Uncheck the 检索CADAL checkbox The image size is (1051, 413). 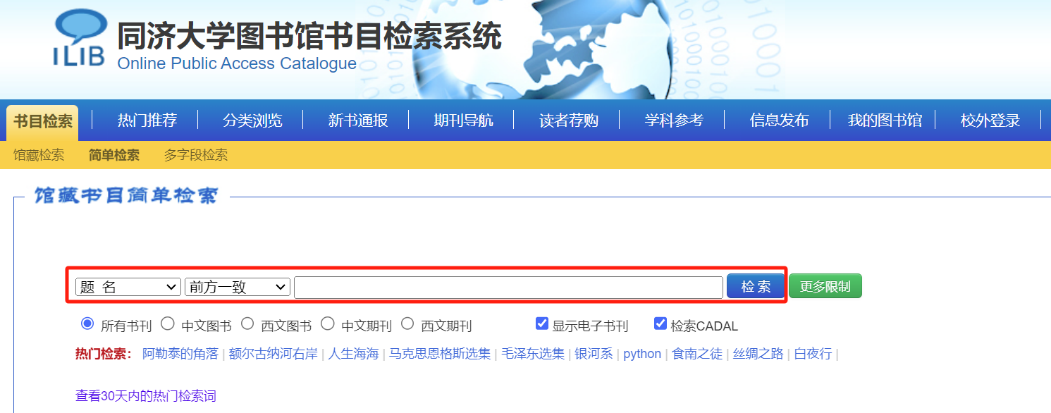coord(660,324)
